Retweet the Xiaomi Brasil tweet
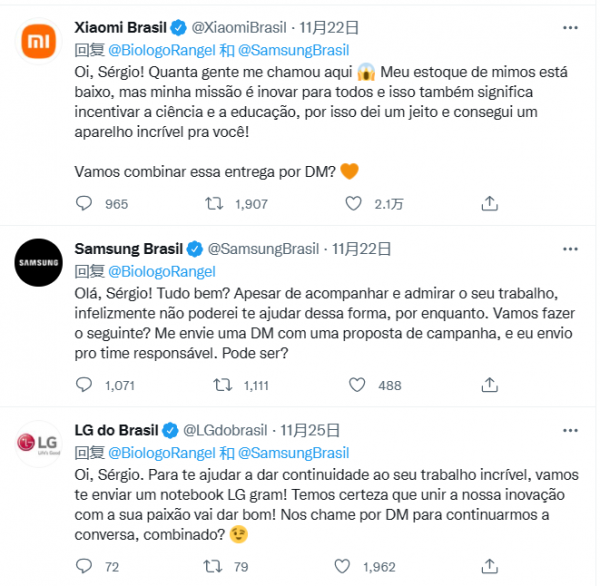 [215, 204]
